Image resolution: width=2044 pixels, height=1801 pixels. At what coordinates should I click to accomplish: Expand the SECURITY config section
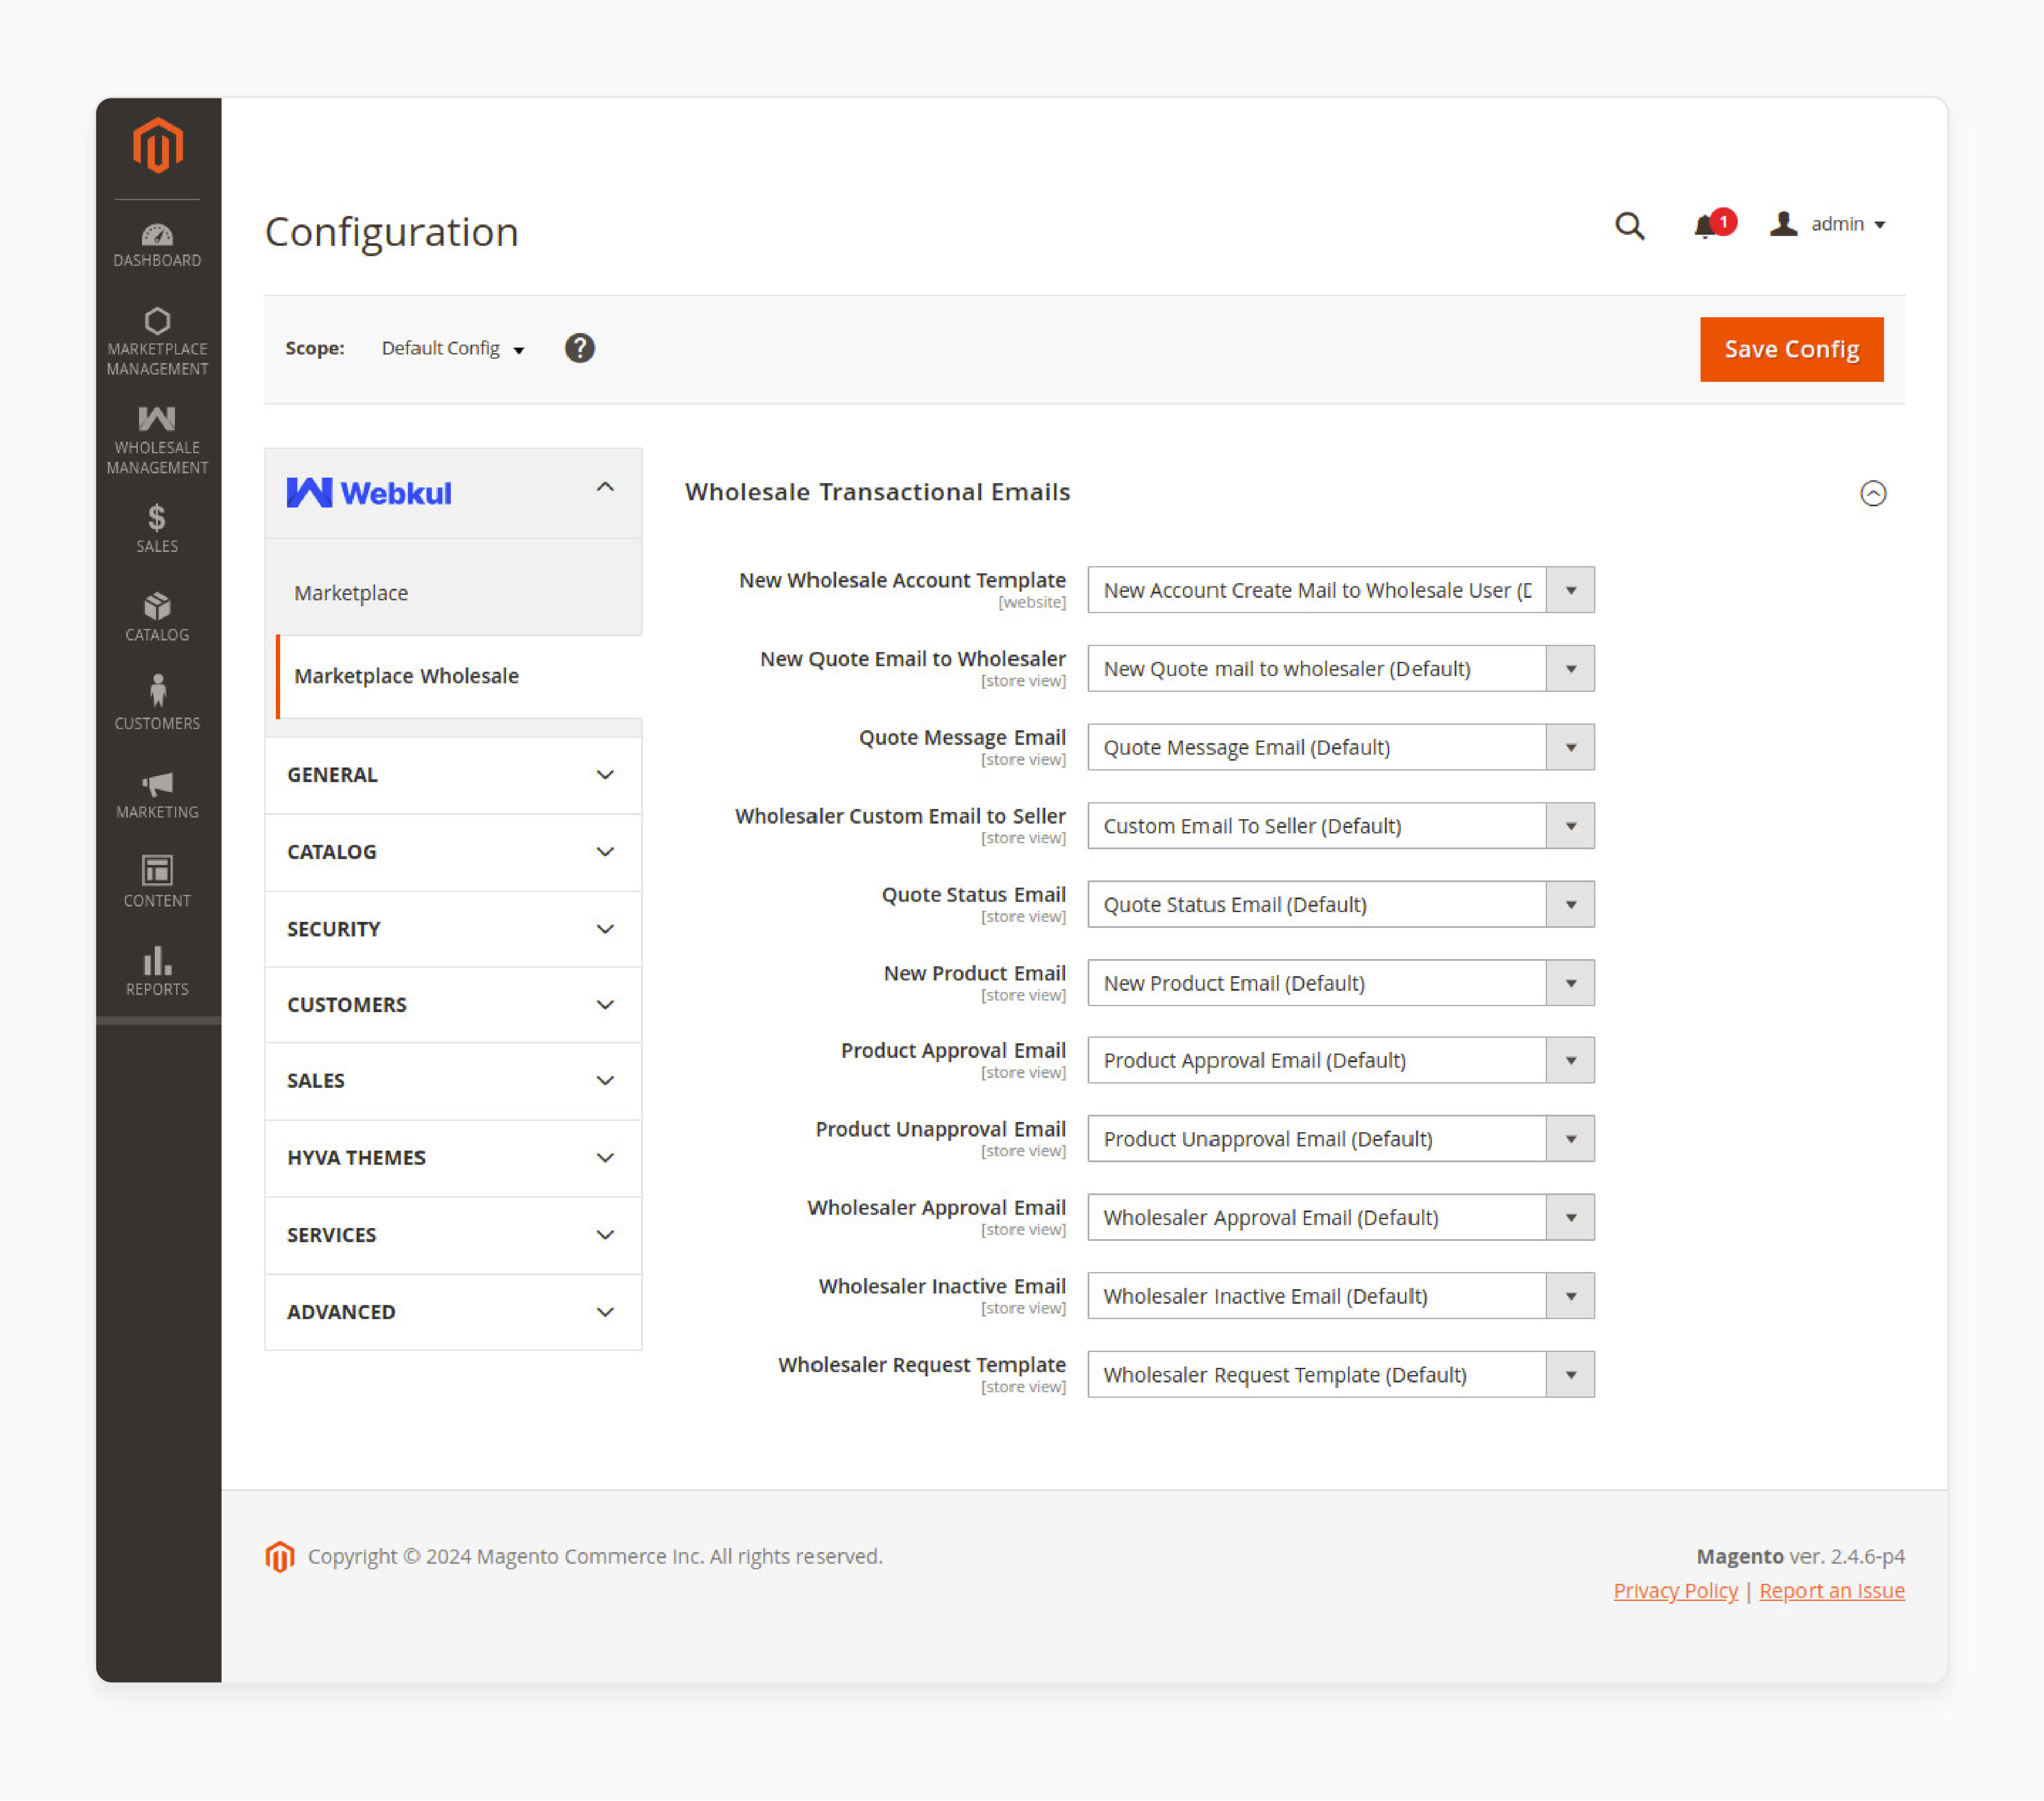[453, 929]
